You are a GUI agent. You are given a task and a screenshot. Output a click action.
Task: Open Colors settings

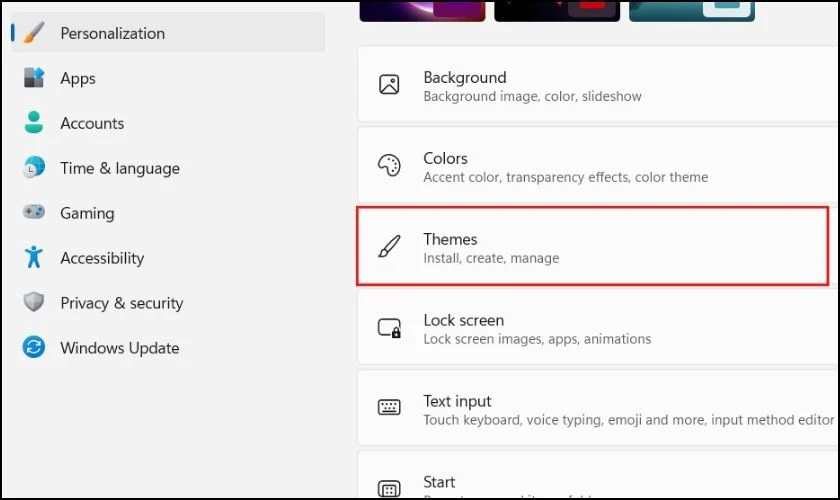[598, 165]
